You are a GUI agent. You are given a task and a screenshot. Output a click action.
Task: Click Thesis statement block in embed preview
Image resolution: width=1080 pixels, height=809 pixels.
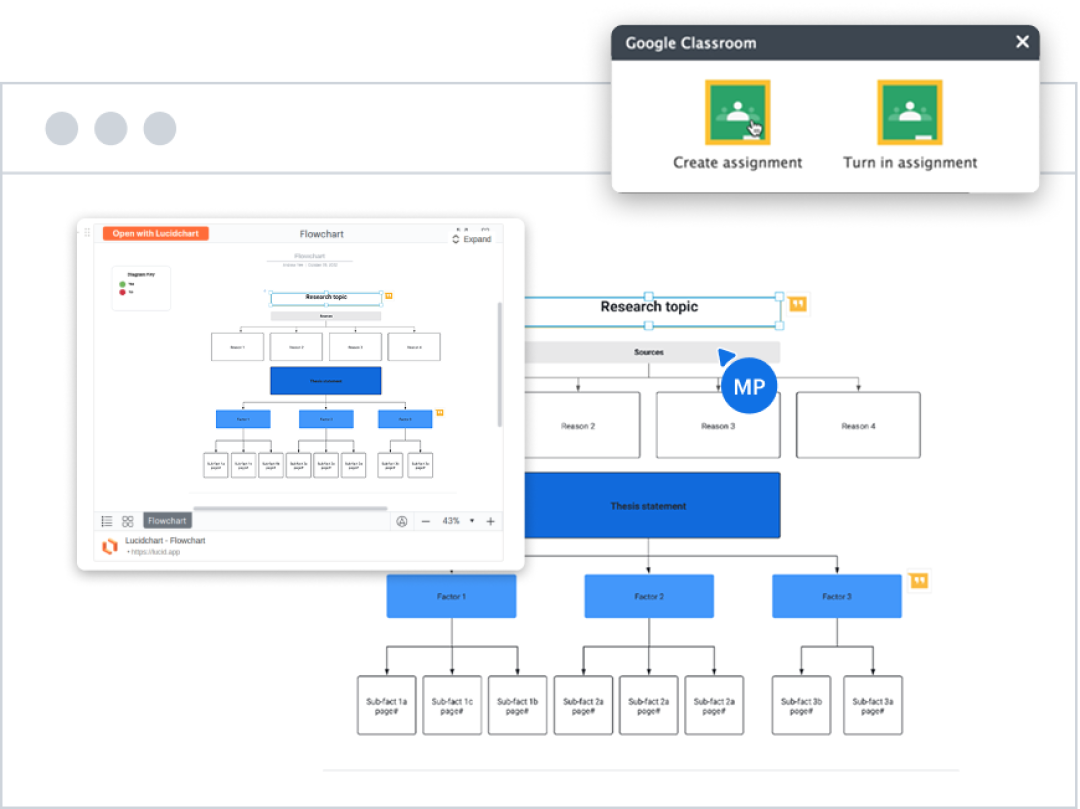click(326, 381)
